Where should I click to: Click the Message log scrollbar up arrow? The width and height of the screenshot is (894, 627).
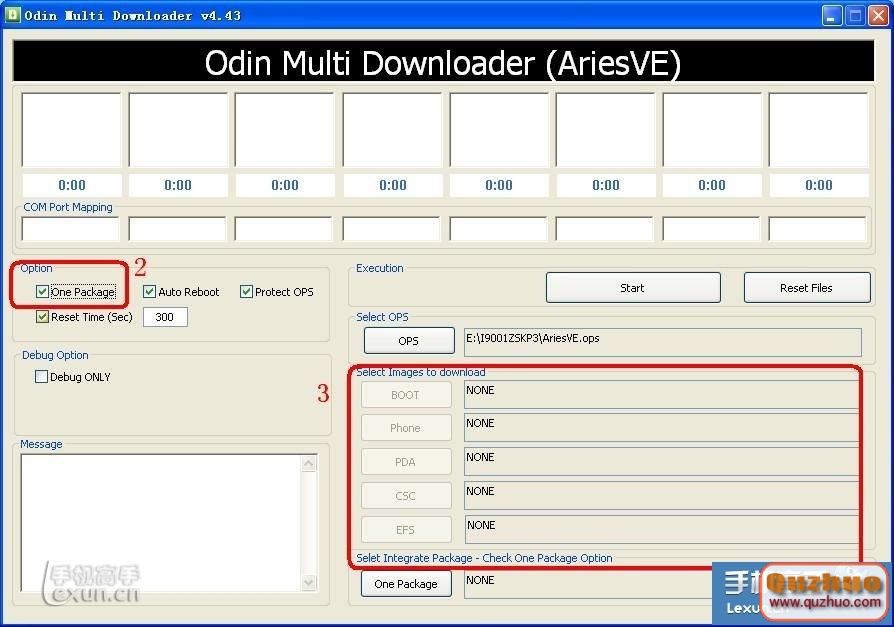tap(309, 463)
